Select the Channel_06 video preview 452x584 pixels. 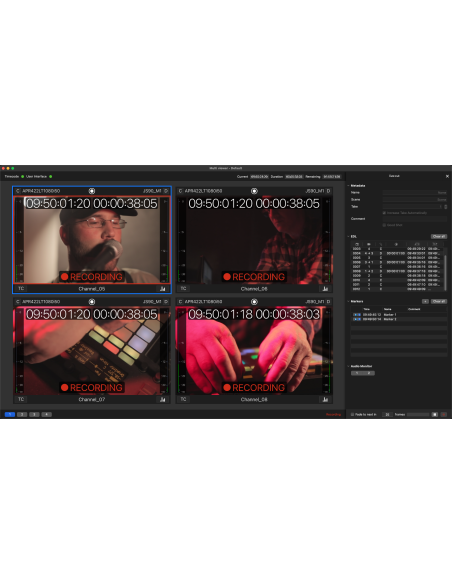pos(254,240)
